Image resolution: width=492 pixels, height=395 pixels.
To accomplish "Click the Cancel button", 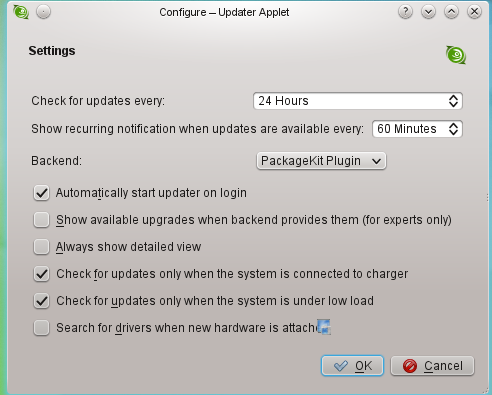I will pos(432,366).
